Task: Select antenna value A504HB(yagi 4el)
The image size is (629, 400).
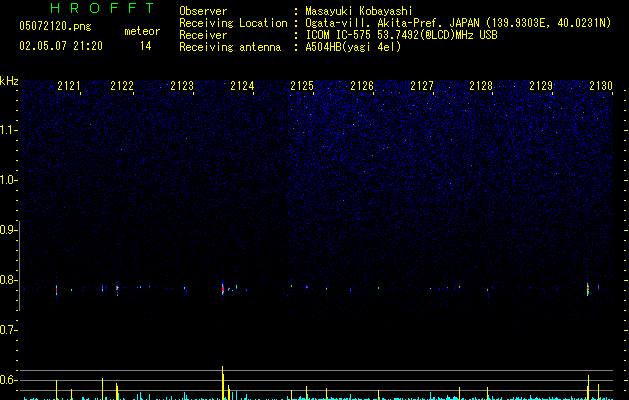Action: pyautogui.click(x=353, y=47)
